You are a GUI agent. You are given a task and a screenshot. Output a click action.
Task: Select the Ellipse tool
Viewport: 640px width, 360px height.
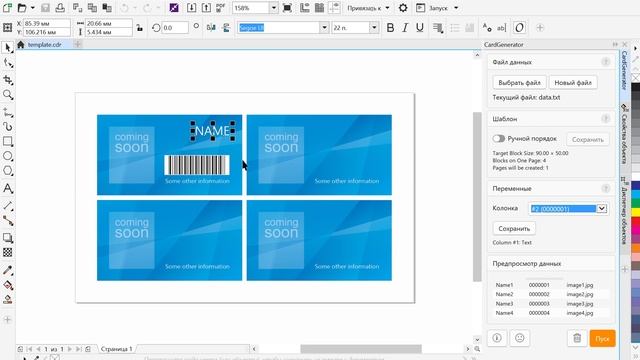8,156
